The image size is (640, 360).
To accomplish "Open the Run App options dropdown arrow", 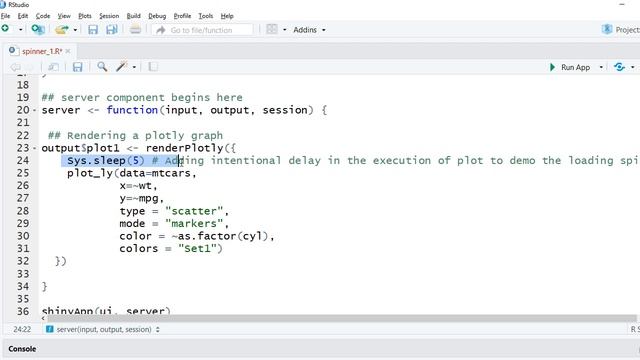I will tap(601, 67).
